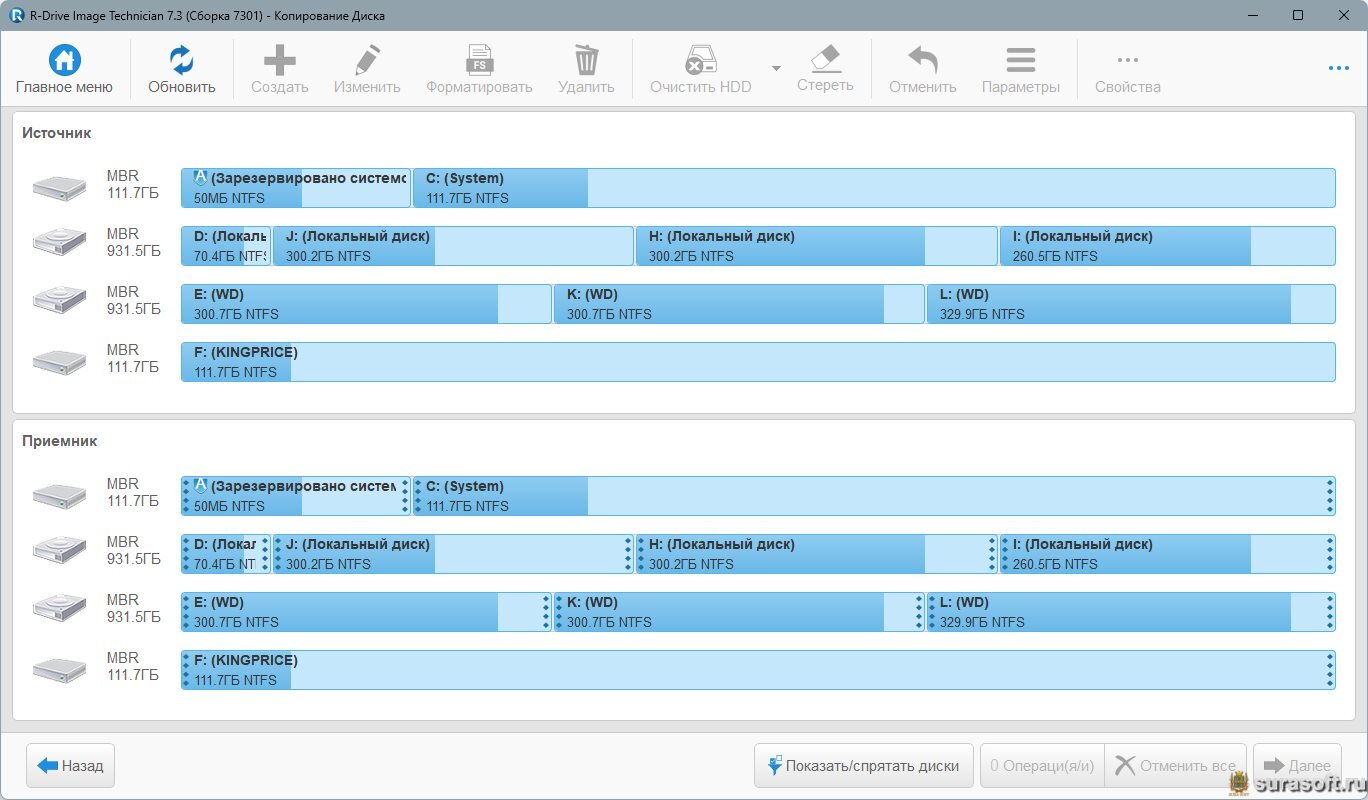Select destination reserved 50МБ partition
1368x800 pixels.
(x=296, y=496)
